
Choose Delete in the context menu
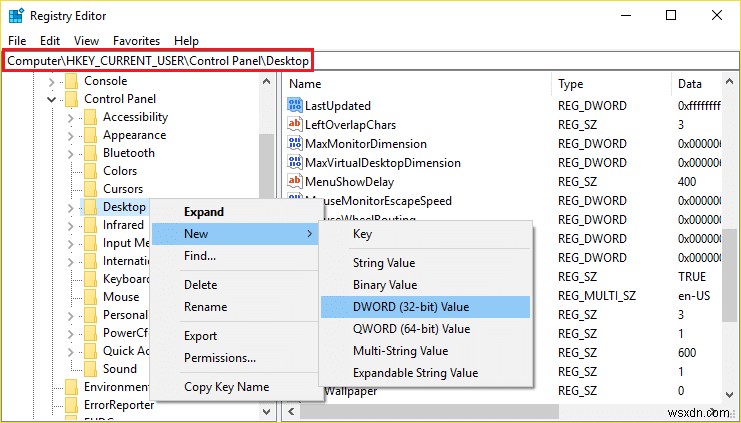(x=235, y=285)
